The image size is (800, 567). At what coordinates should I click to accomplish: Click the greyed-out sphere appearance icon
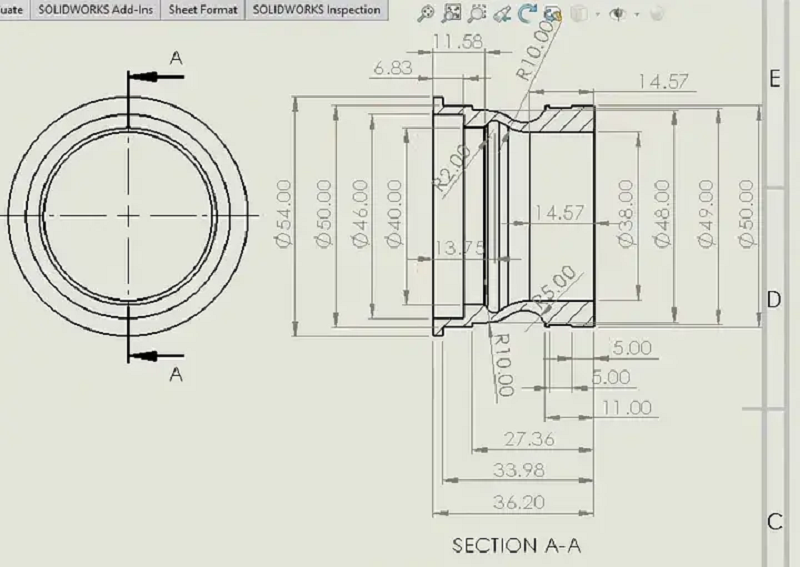657,14
